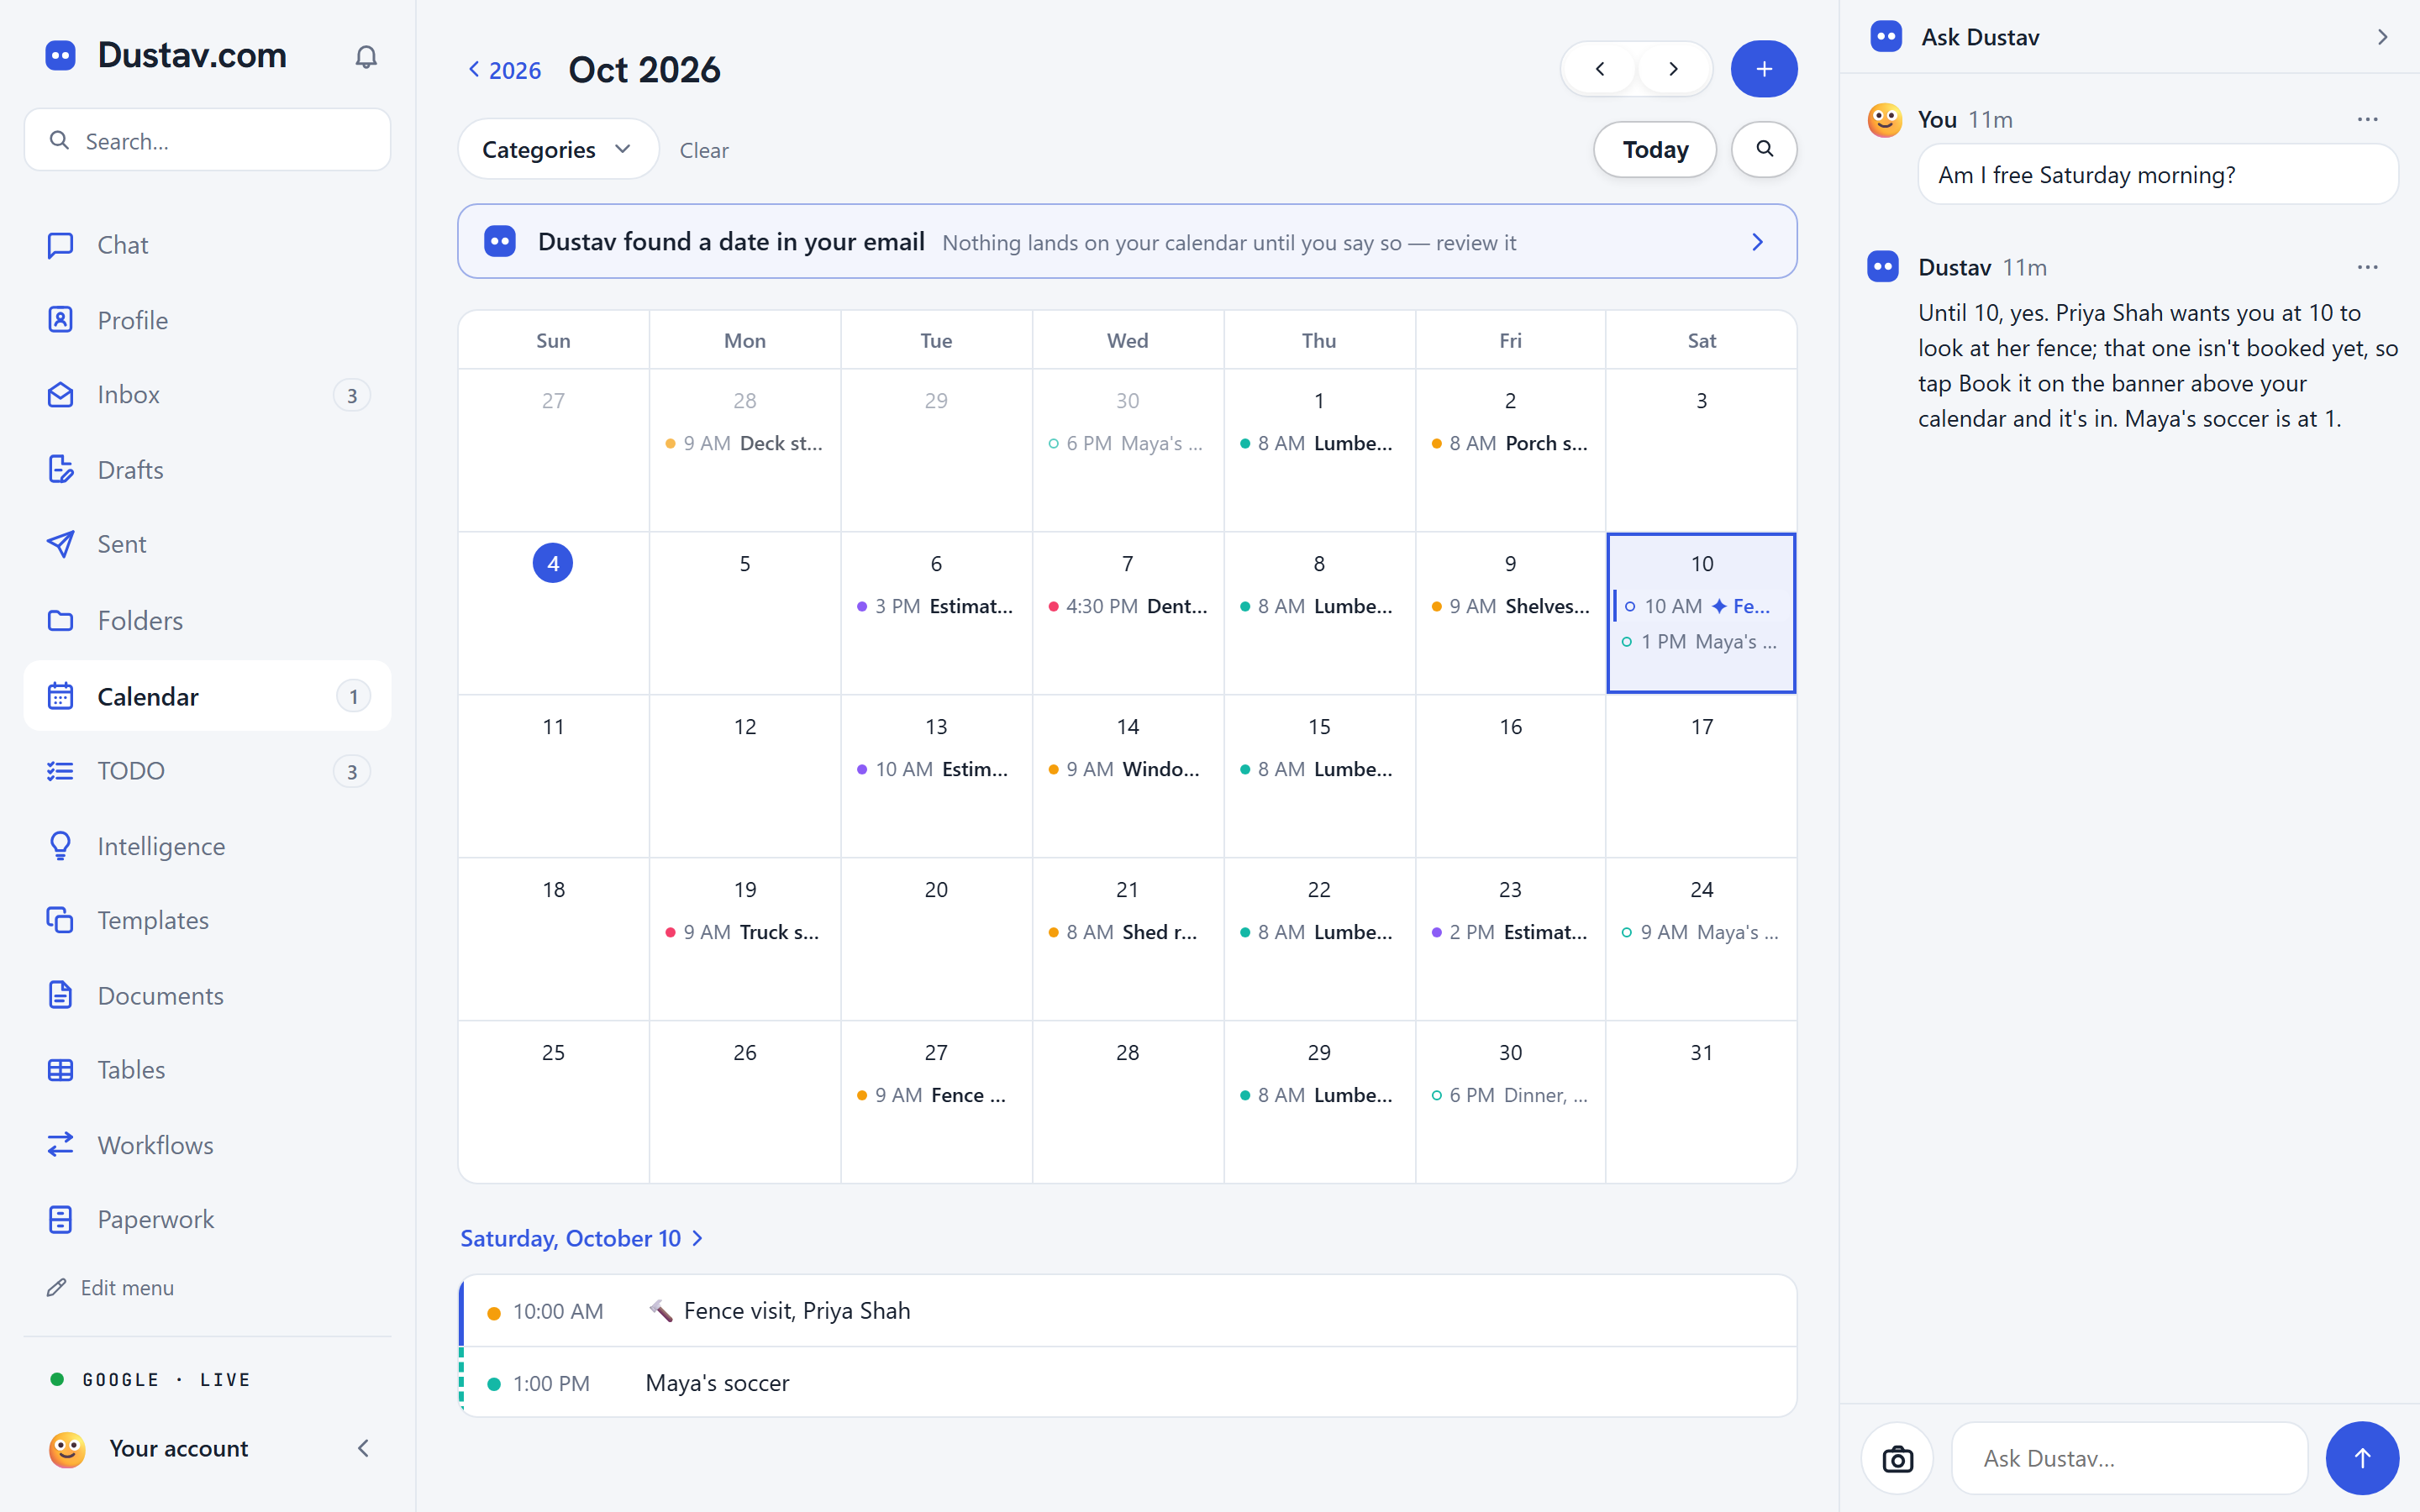The width and height of the screenshot is (2420, 1512).
Task: Click the TODO list icon
Action: click(x=60, y=771)
